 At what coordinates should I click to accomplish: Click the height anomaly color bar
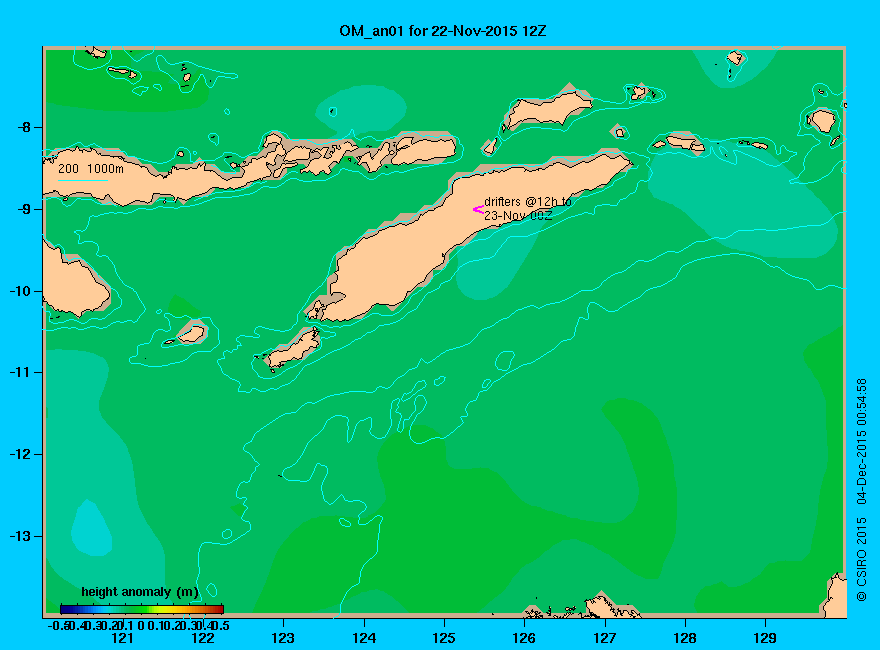coord(142,609)
